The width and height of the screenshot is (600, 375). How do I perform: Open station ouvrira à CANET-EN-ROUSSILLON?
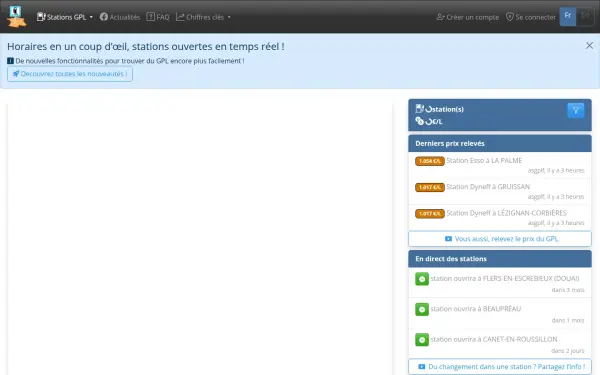(x=494, y=339)
